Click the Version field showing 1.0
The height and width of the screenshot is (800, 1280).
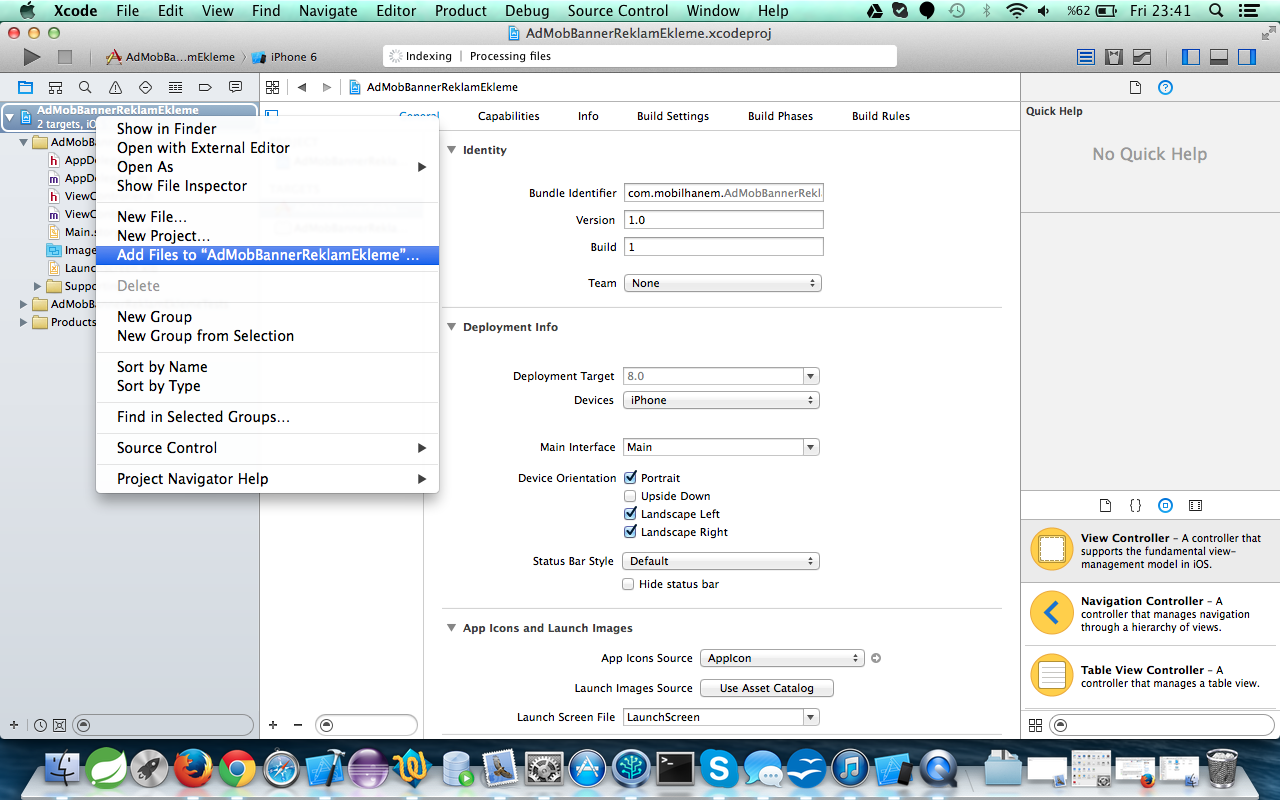[x=724, y=220]
